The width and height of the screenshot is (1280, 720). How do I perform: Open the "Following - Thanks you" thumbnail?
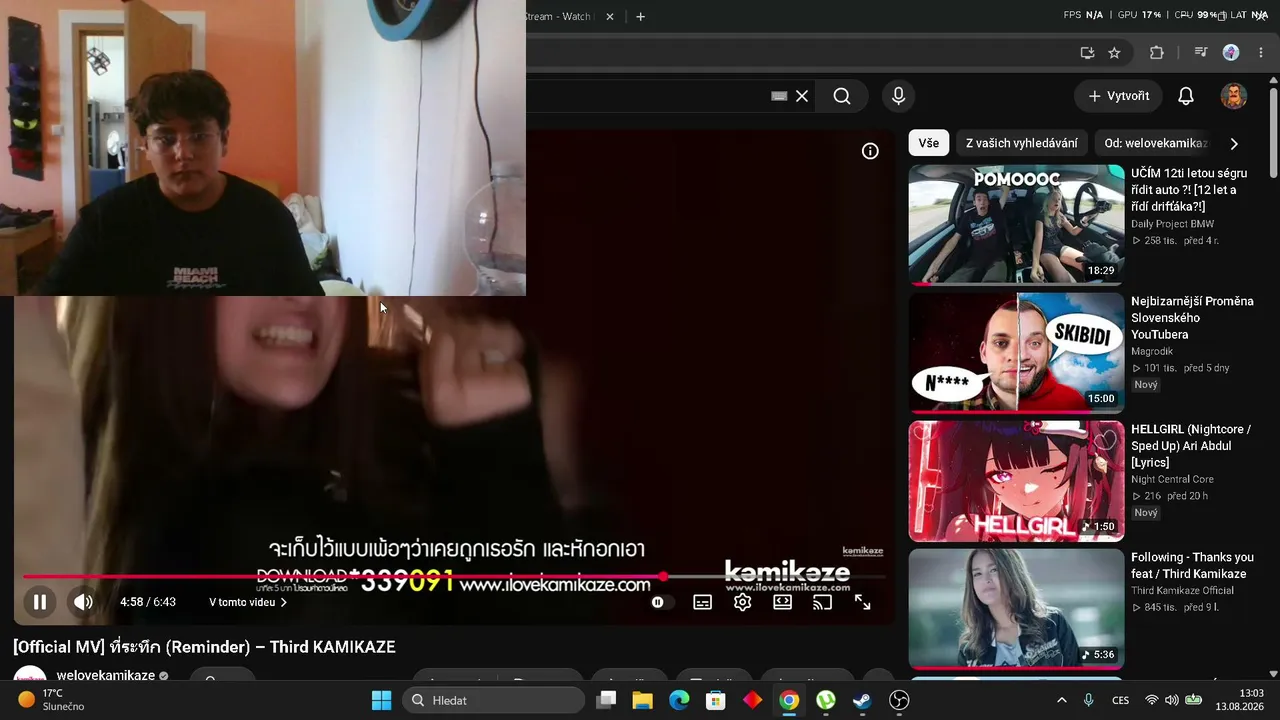tap(1016, 609)
